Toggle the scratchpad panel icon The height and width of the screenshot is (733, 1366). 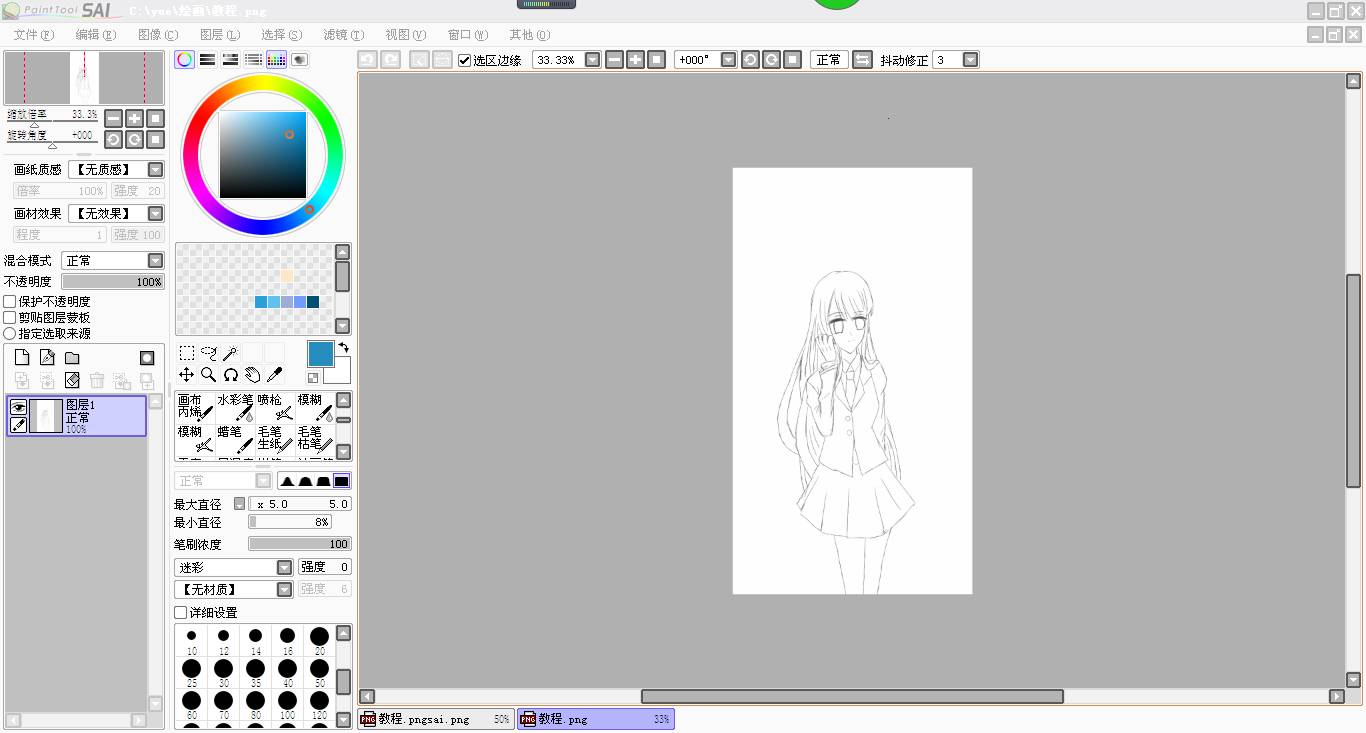click(x=300, y=60)
